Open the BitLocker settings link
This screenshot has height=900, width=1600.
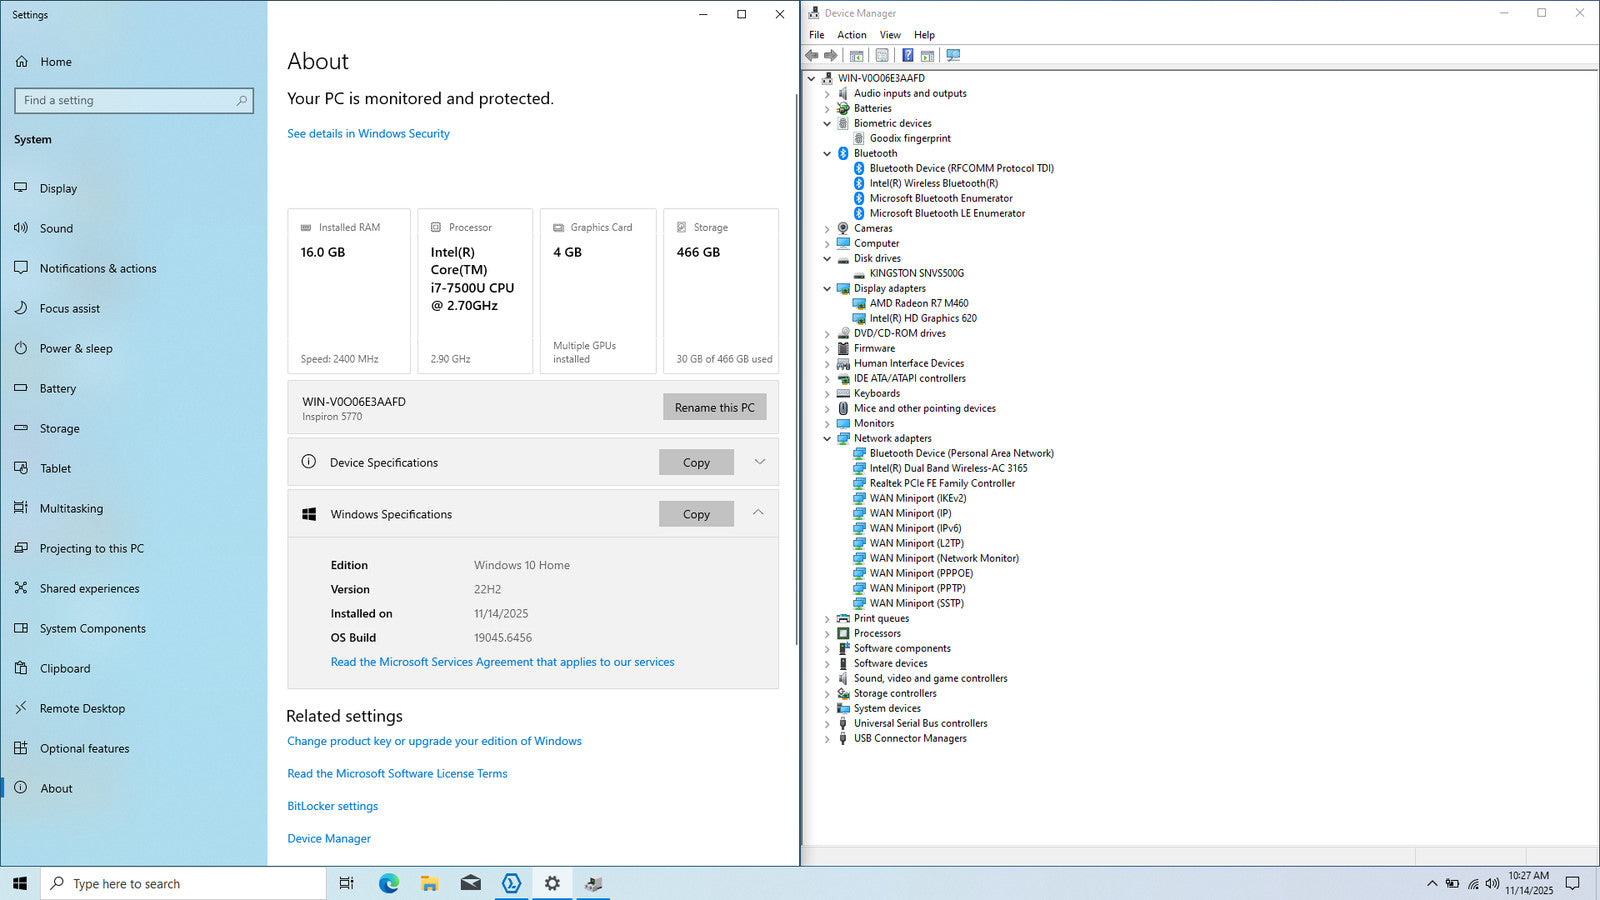point(332,806)
